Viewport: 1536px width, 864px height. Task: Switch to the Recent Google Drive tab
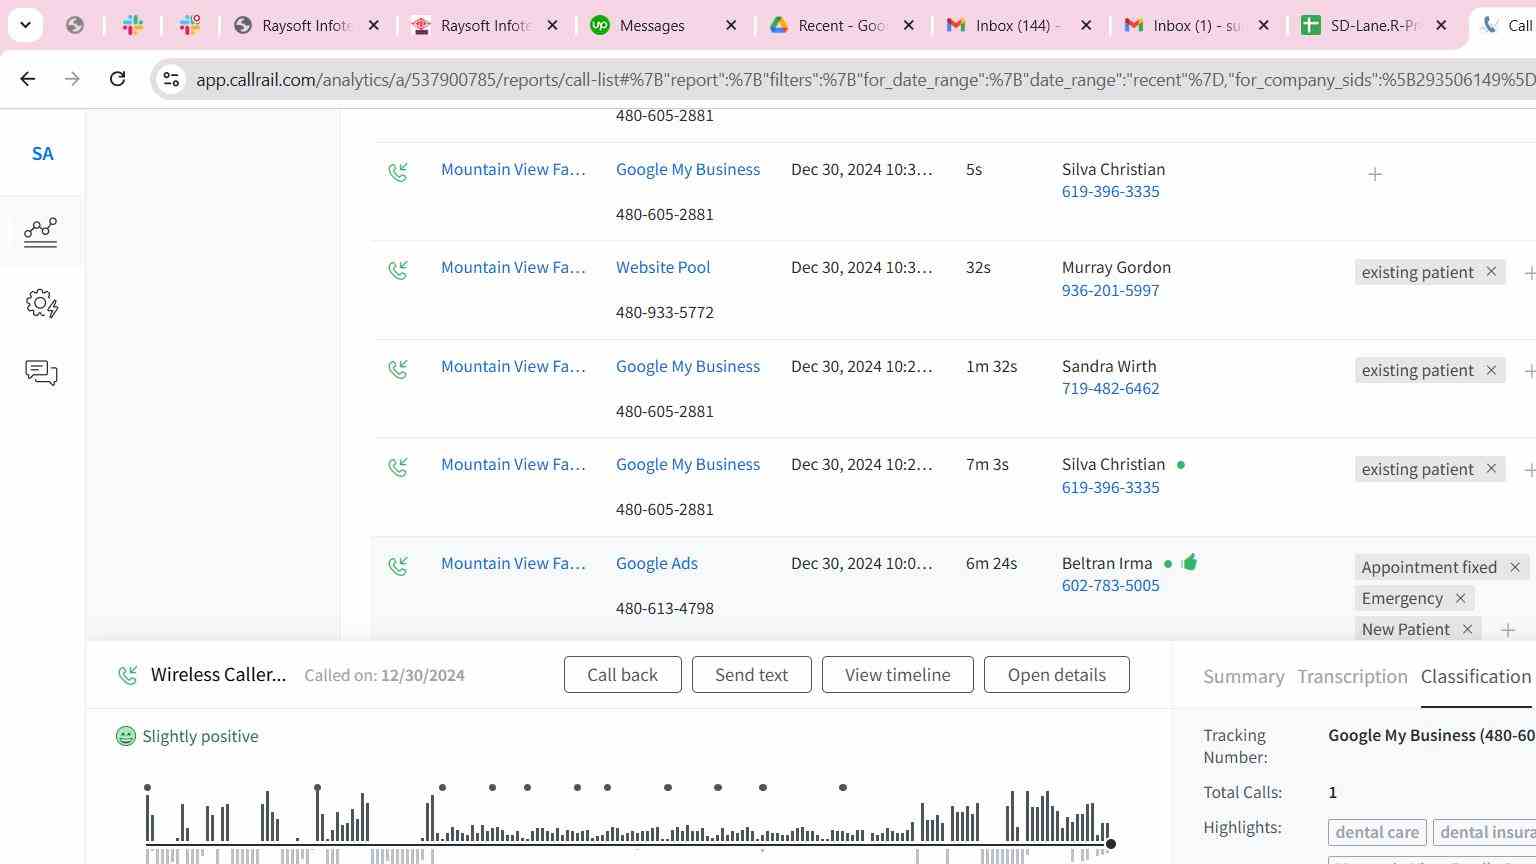(x=842, y=26)
